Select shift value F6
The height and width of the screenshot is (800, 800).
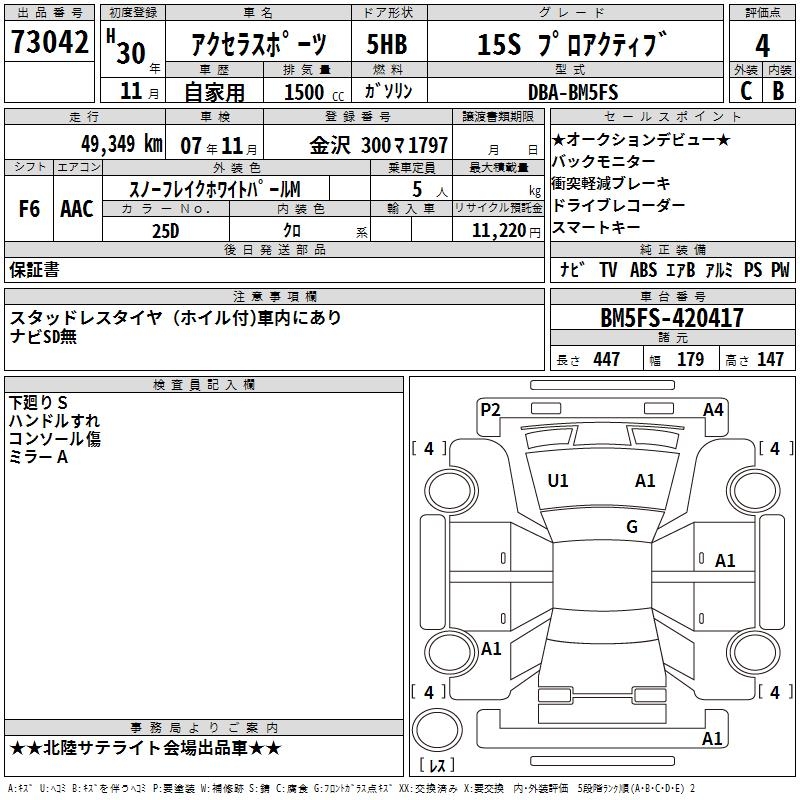click(x=29, y=209)
